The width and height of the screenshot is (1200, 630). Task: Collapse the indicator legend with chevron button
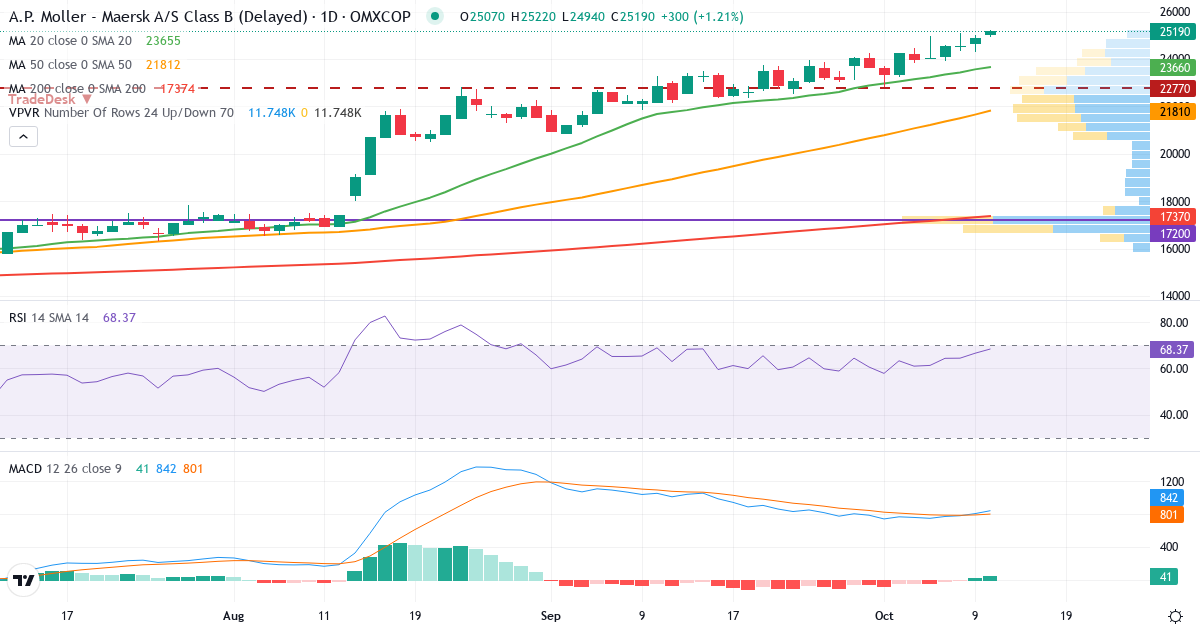pyautogui.click(x=22, y=135)
